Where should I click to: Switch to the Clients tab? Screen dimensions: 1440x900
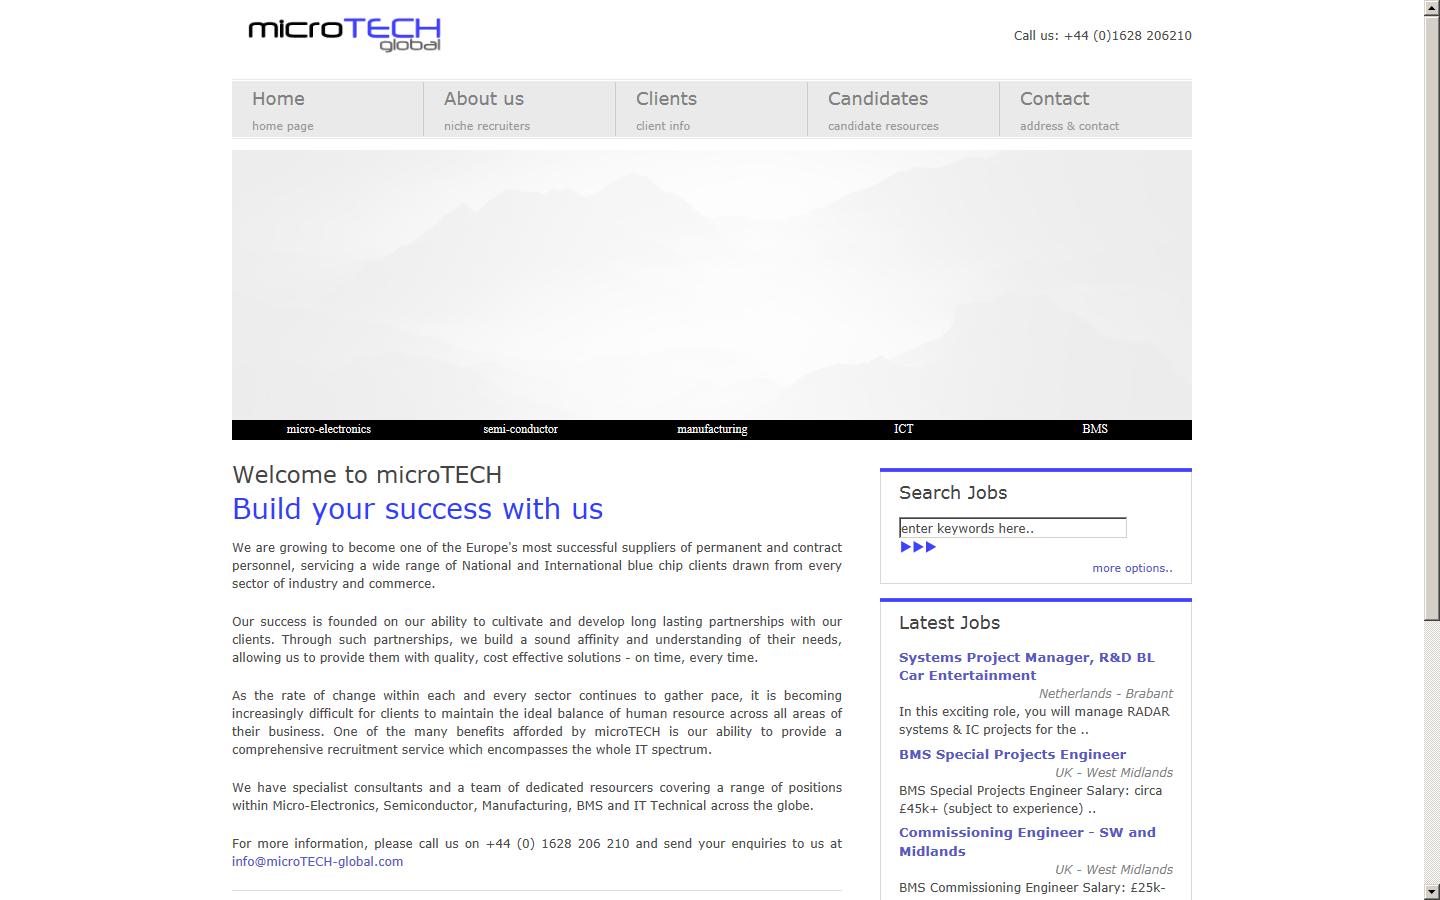[666, 99]
